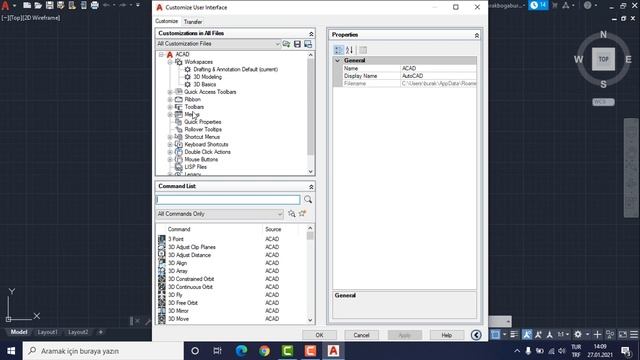
Task: Switch to the Model tab in AutoCAD
Action: [x=19, y=332]
